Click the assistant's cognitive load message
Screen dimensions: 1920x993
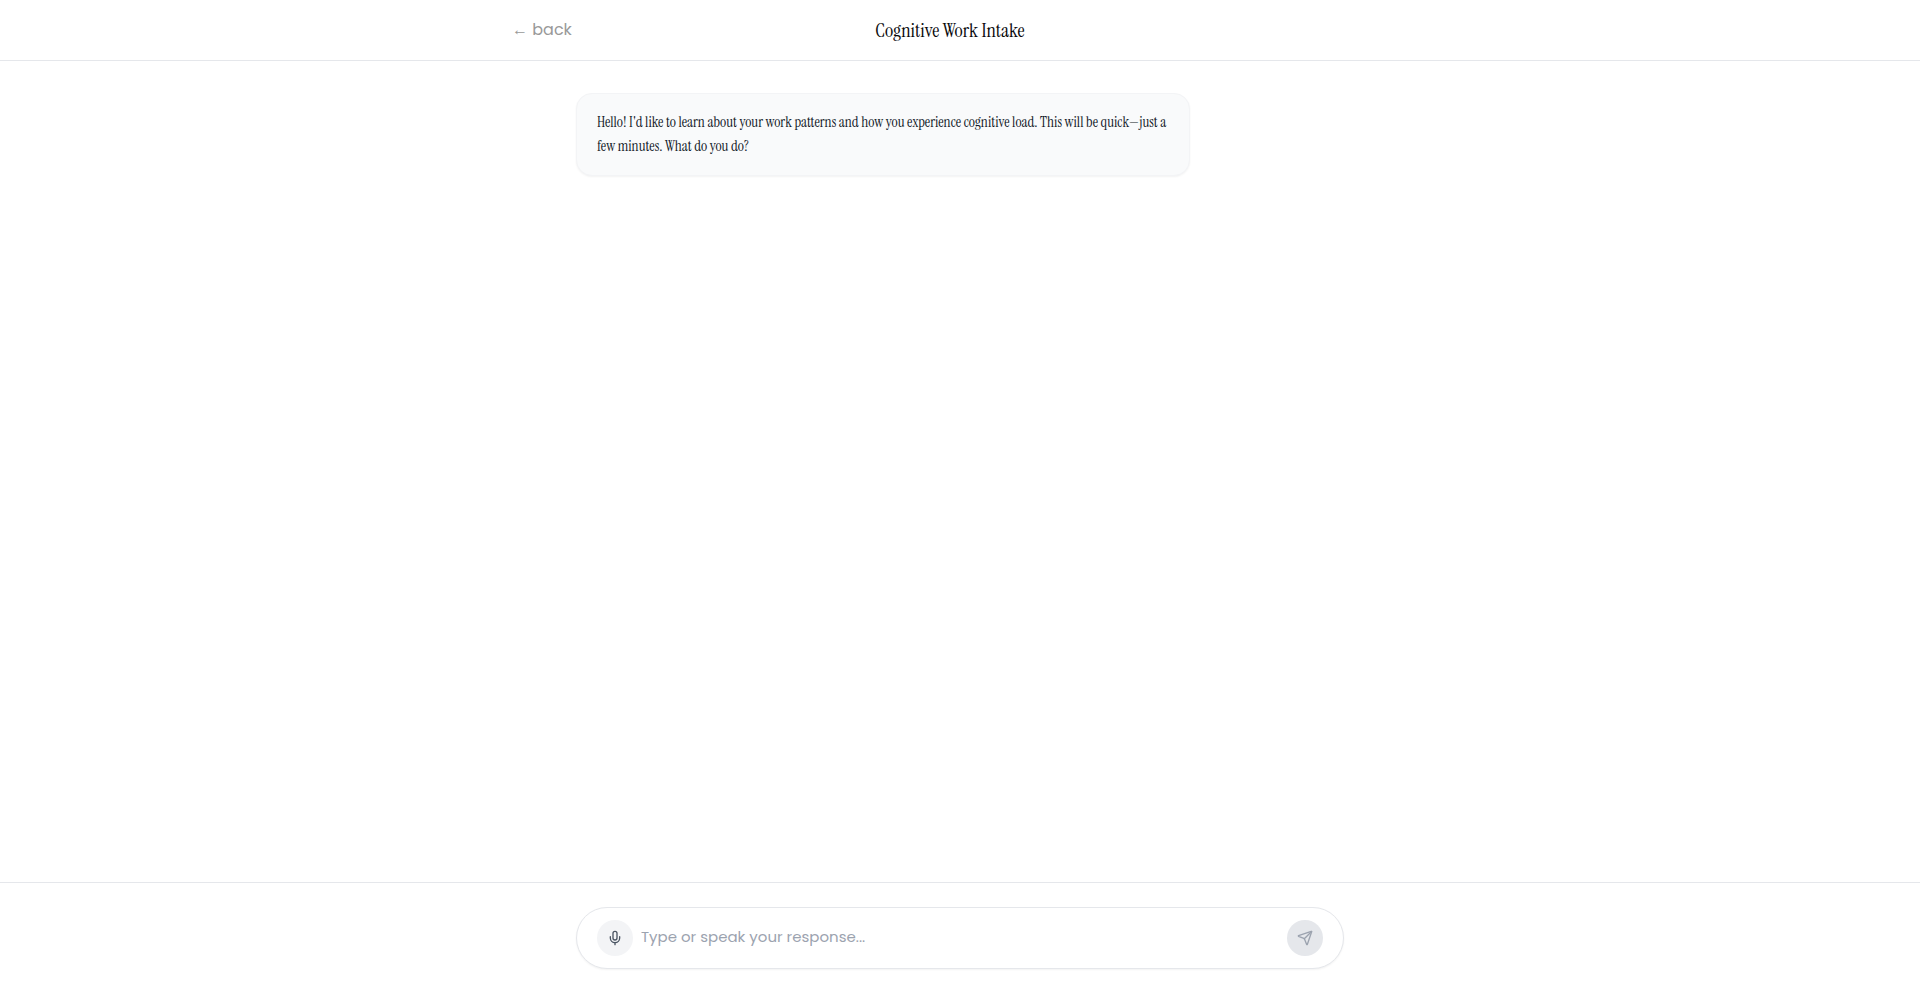[883, 135]
